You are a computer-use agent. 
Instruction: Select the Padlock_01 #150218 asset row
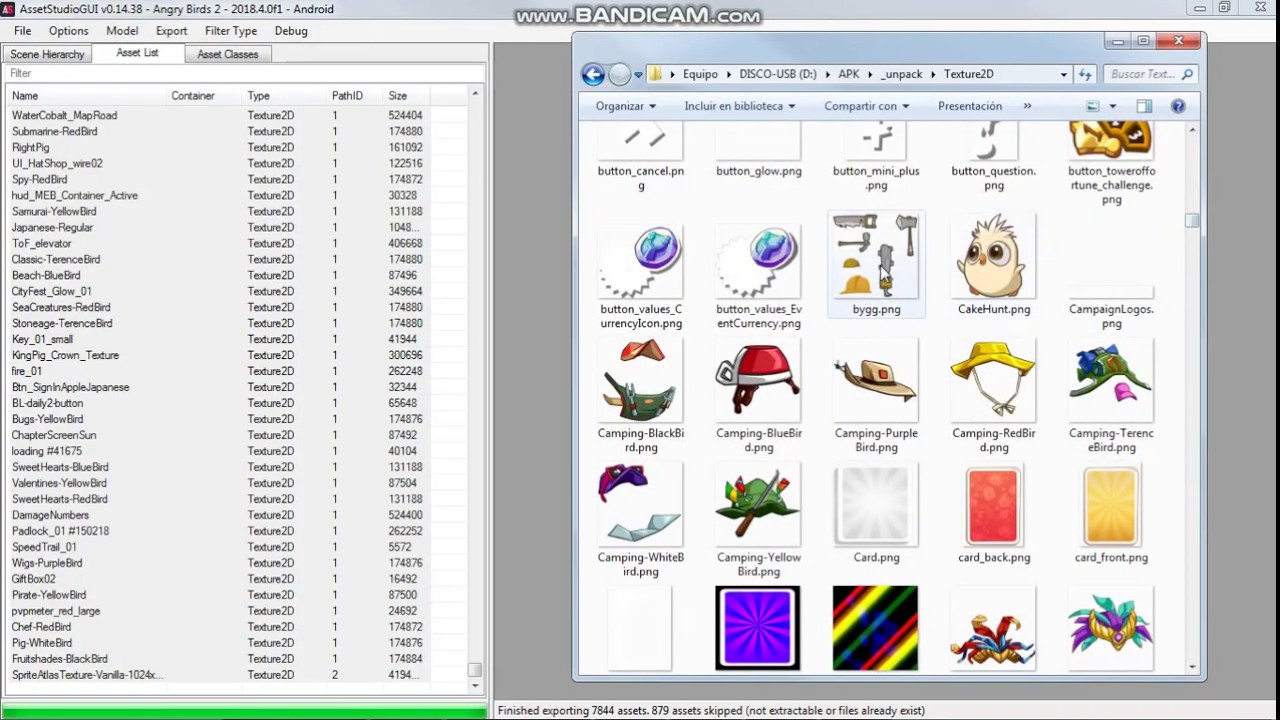(236, 531)
